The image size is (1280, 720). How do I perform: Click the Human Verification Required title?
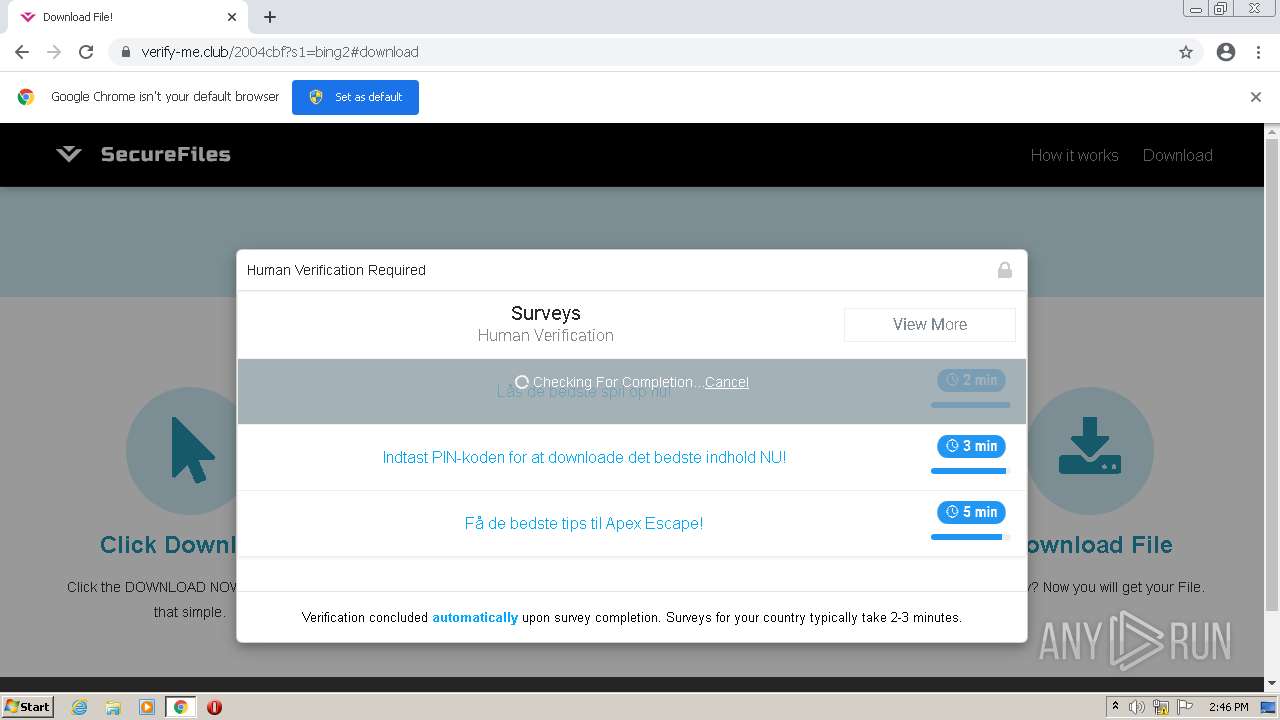pos(336,270)
